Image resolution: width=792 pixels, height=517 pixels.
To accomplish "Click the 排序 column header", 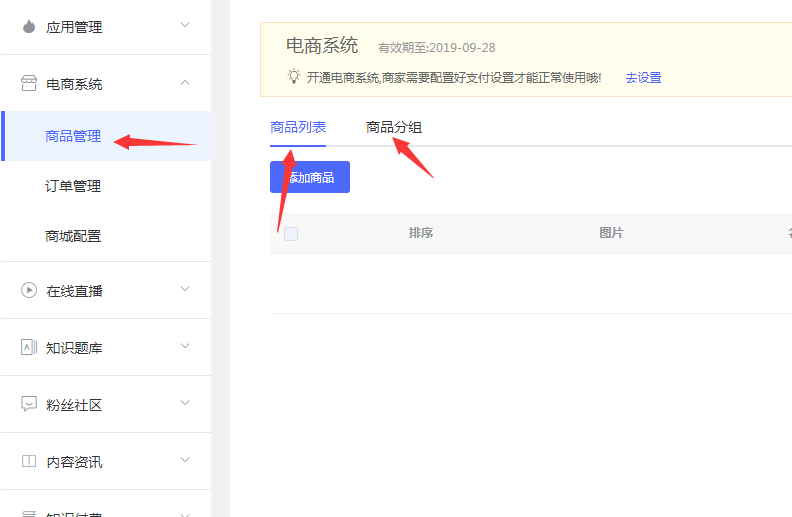I will (421, 233).
